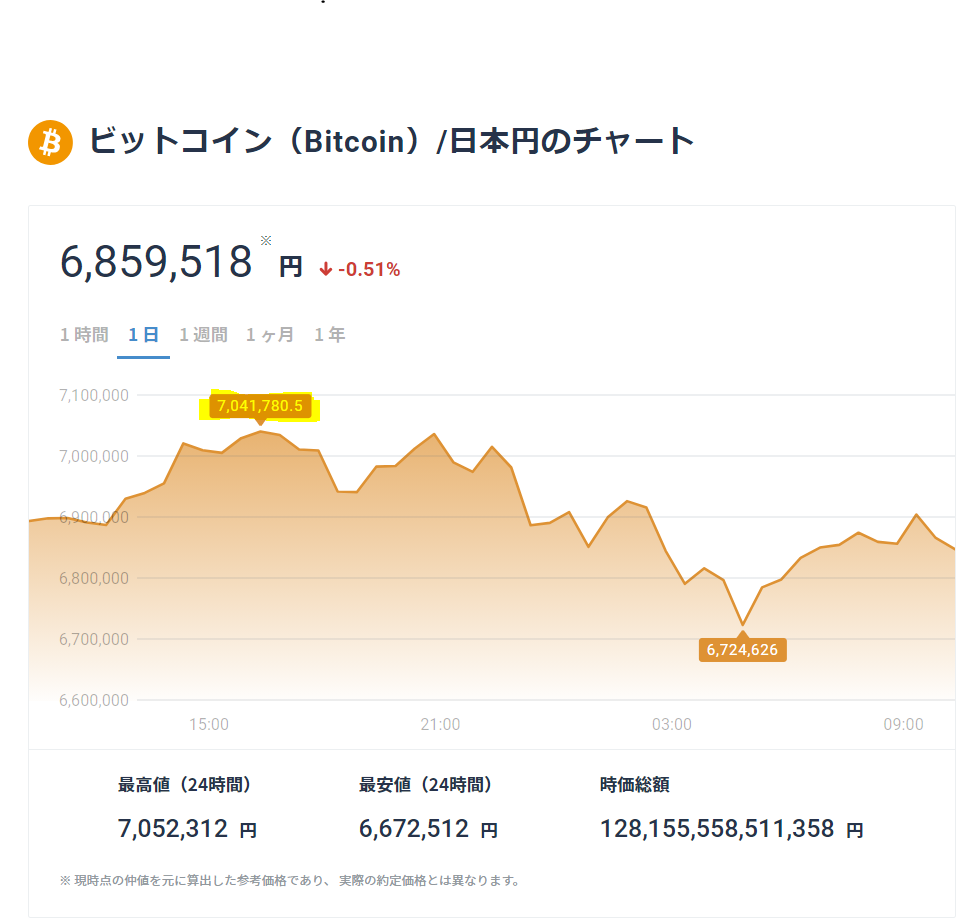This screenshot has width=974, height=922.
Task: Click the 03:00 time axis label
Action: [x=671, y=724]
